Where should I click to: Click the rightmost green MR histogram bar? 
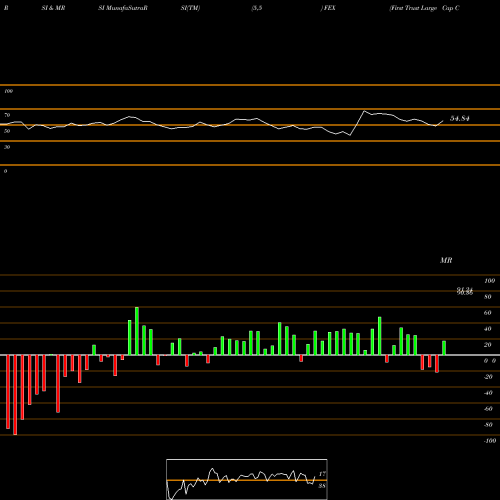point(444,348)
